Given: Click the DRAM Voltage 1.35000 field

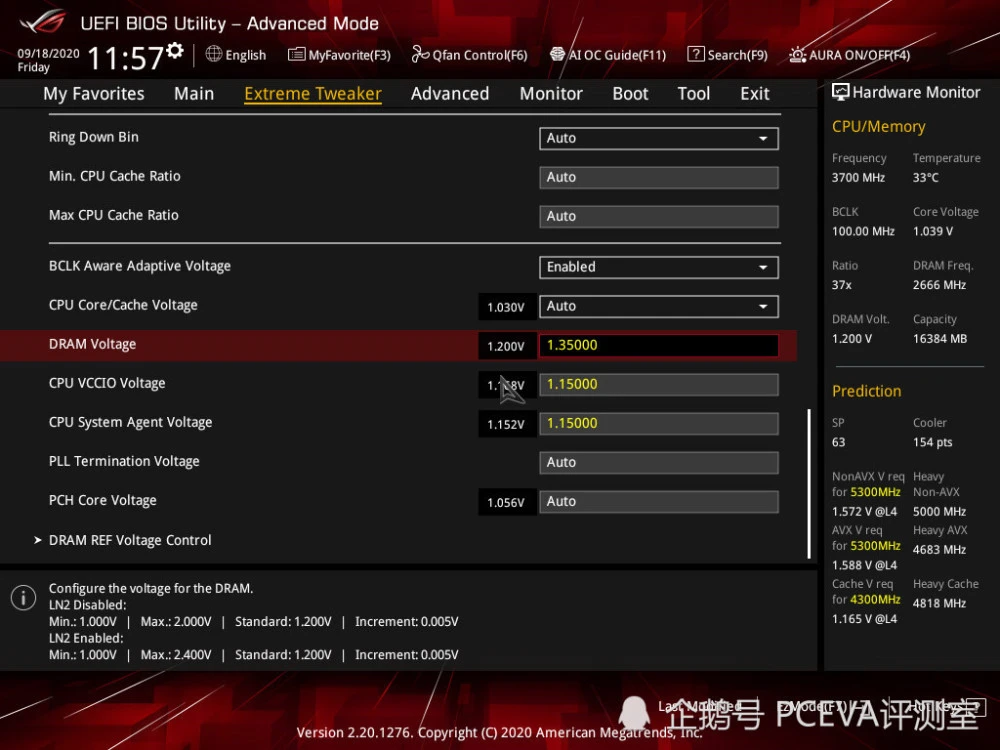Looking at the screenshot, I should tap(659, 345).
